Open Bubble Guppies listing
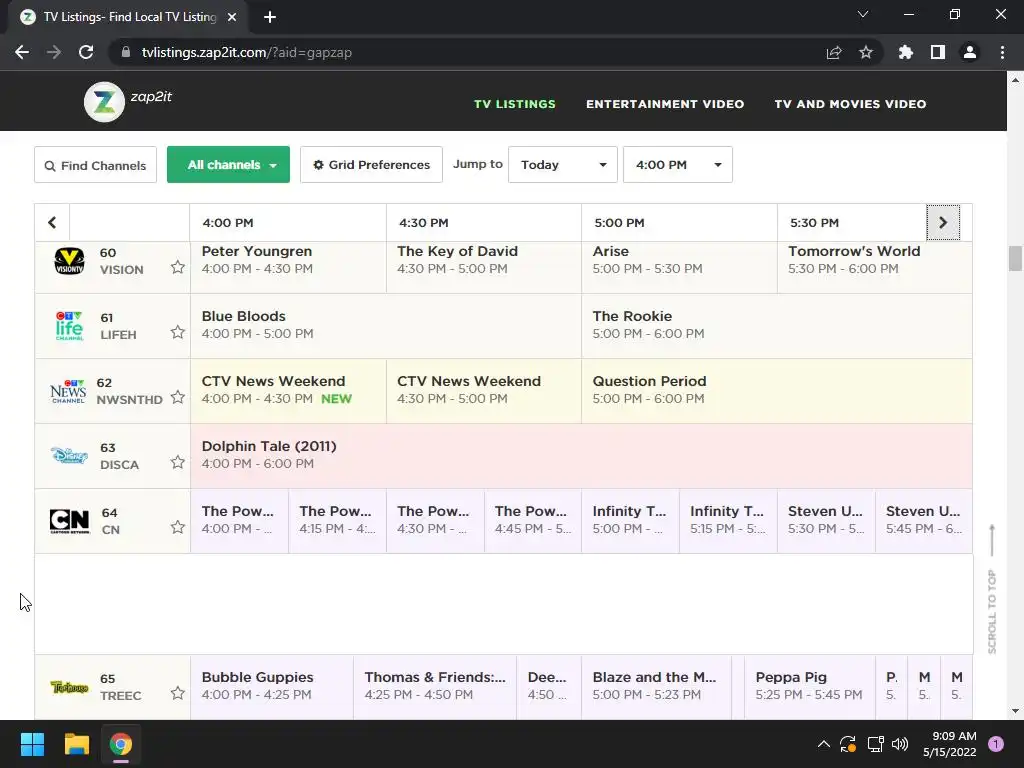This screenshot has height=768, width=1024. pos(272,686)
